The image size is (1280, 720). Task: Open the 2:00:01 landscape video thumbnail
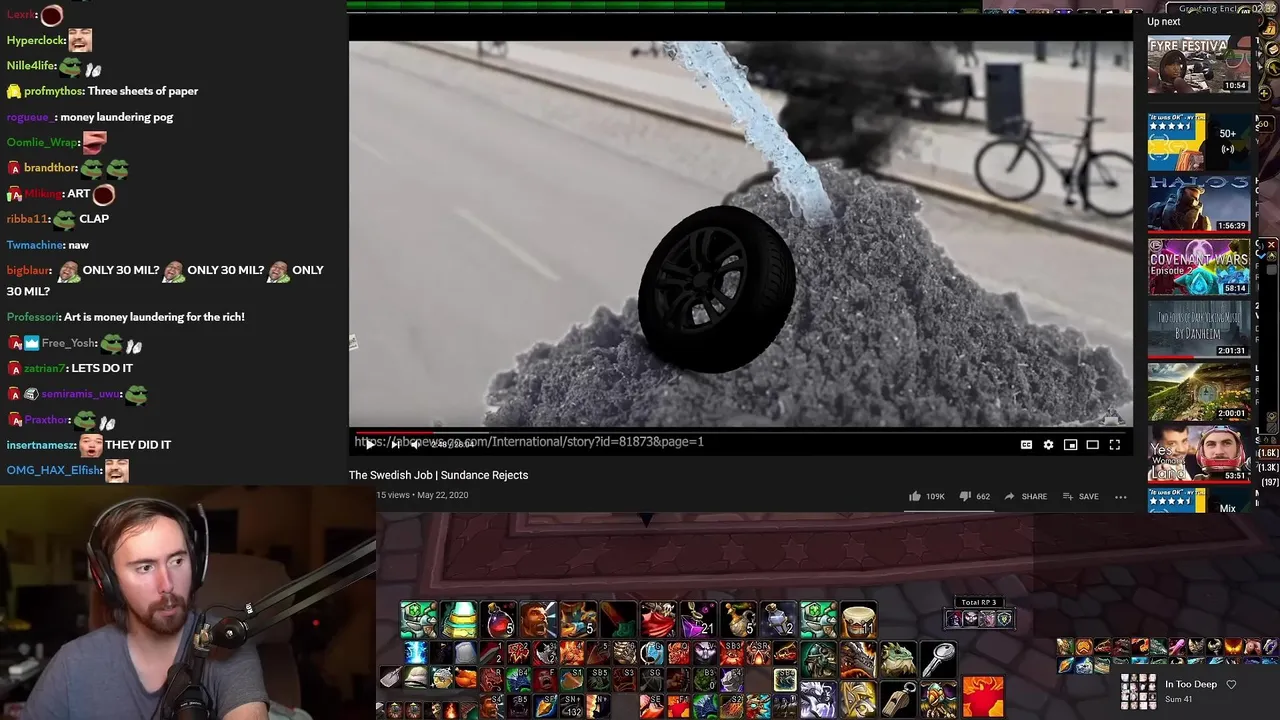point(1198,391)
